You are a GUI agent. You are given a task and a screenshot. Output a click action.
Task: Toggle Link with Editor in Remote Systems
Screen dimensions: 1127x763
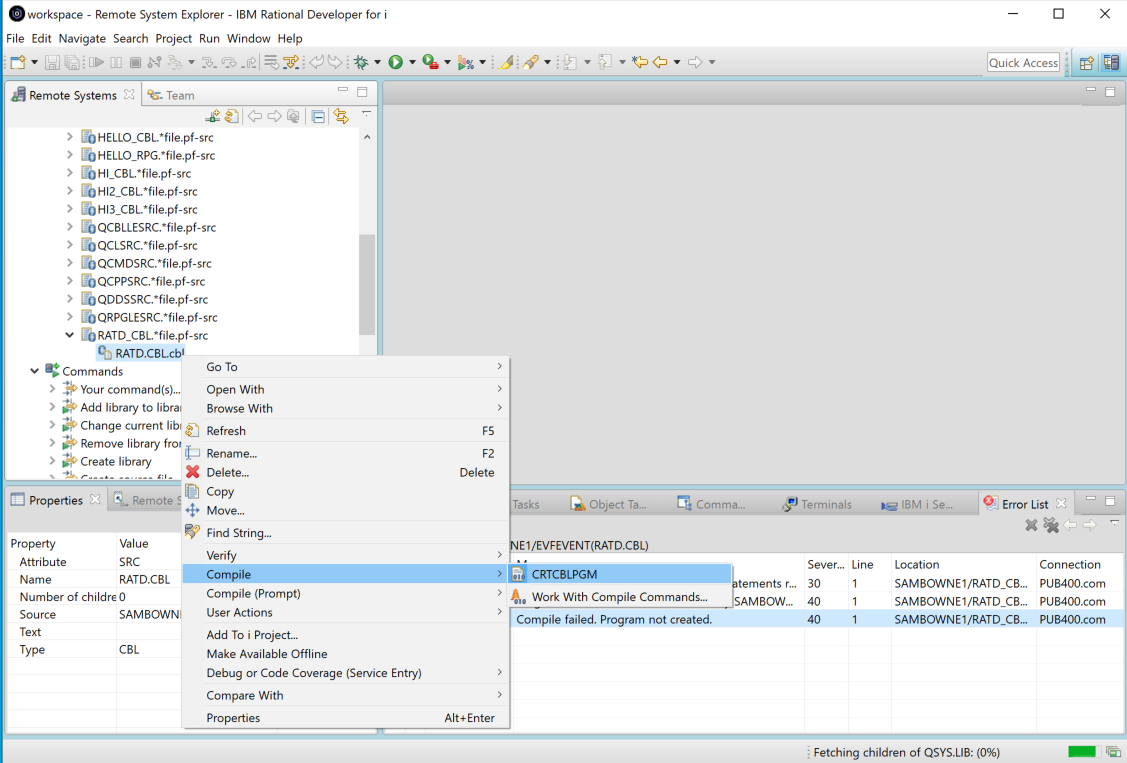click(x=341, y=117)
